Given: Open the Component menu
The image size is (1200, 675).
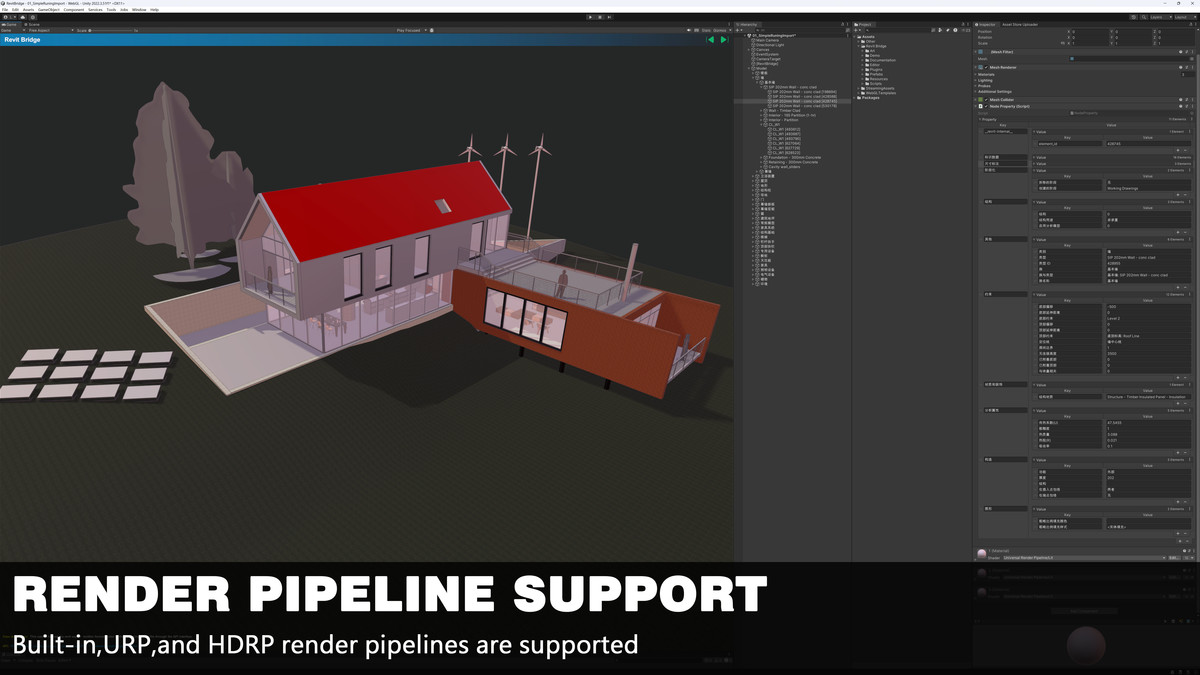Looking at the screenshot, I should coord(74,9).
